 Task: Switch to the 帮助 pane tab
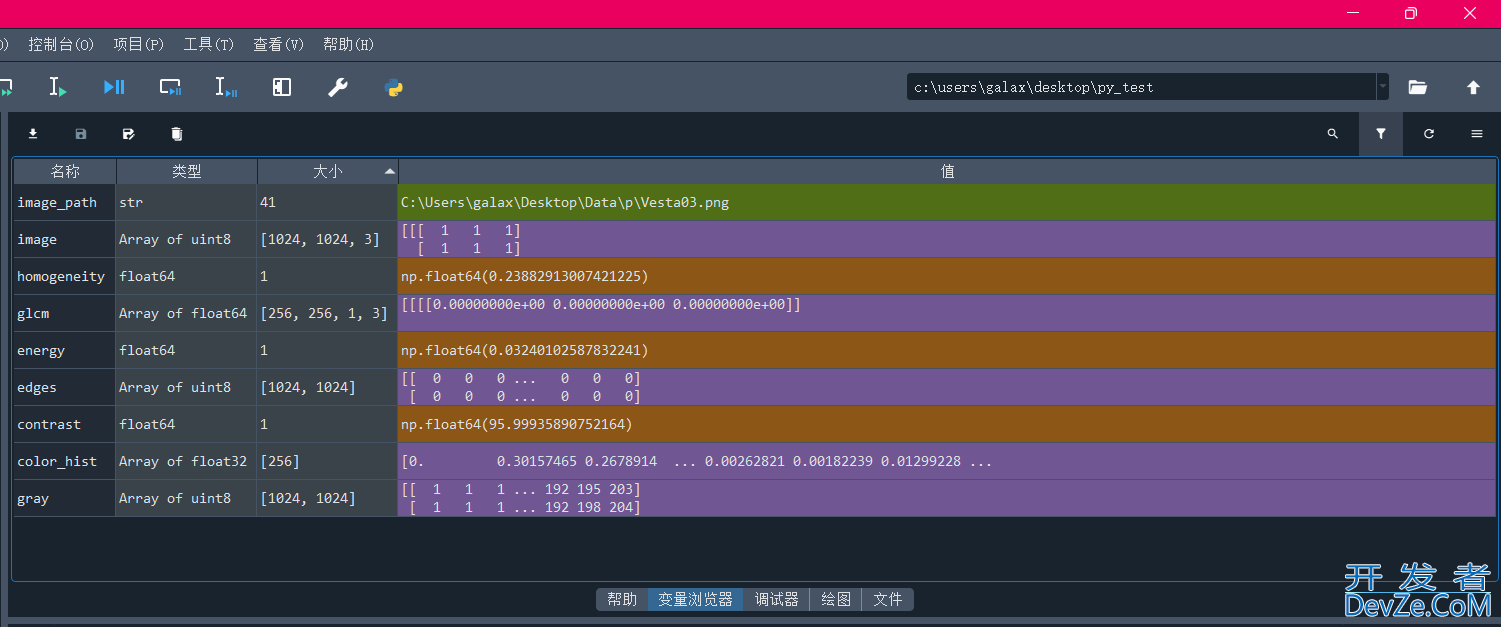coord(622,599)
